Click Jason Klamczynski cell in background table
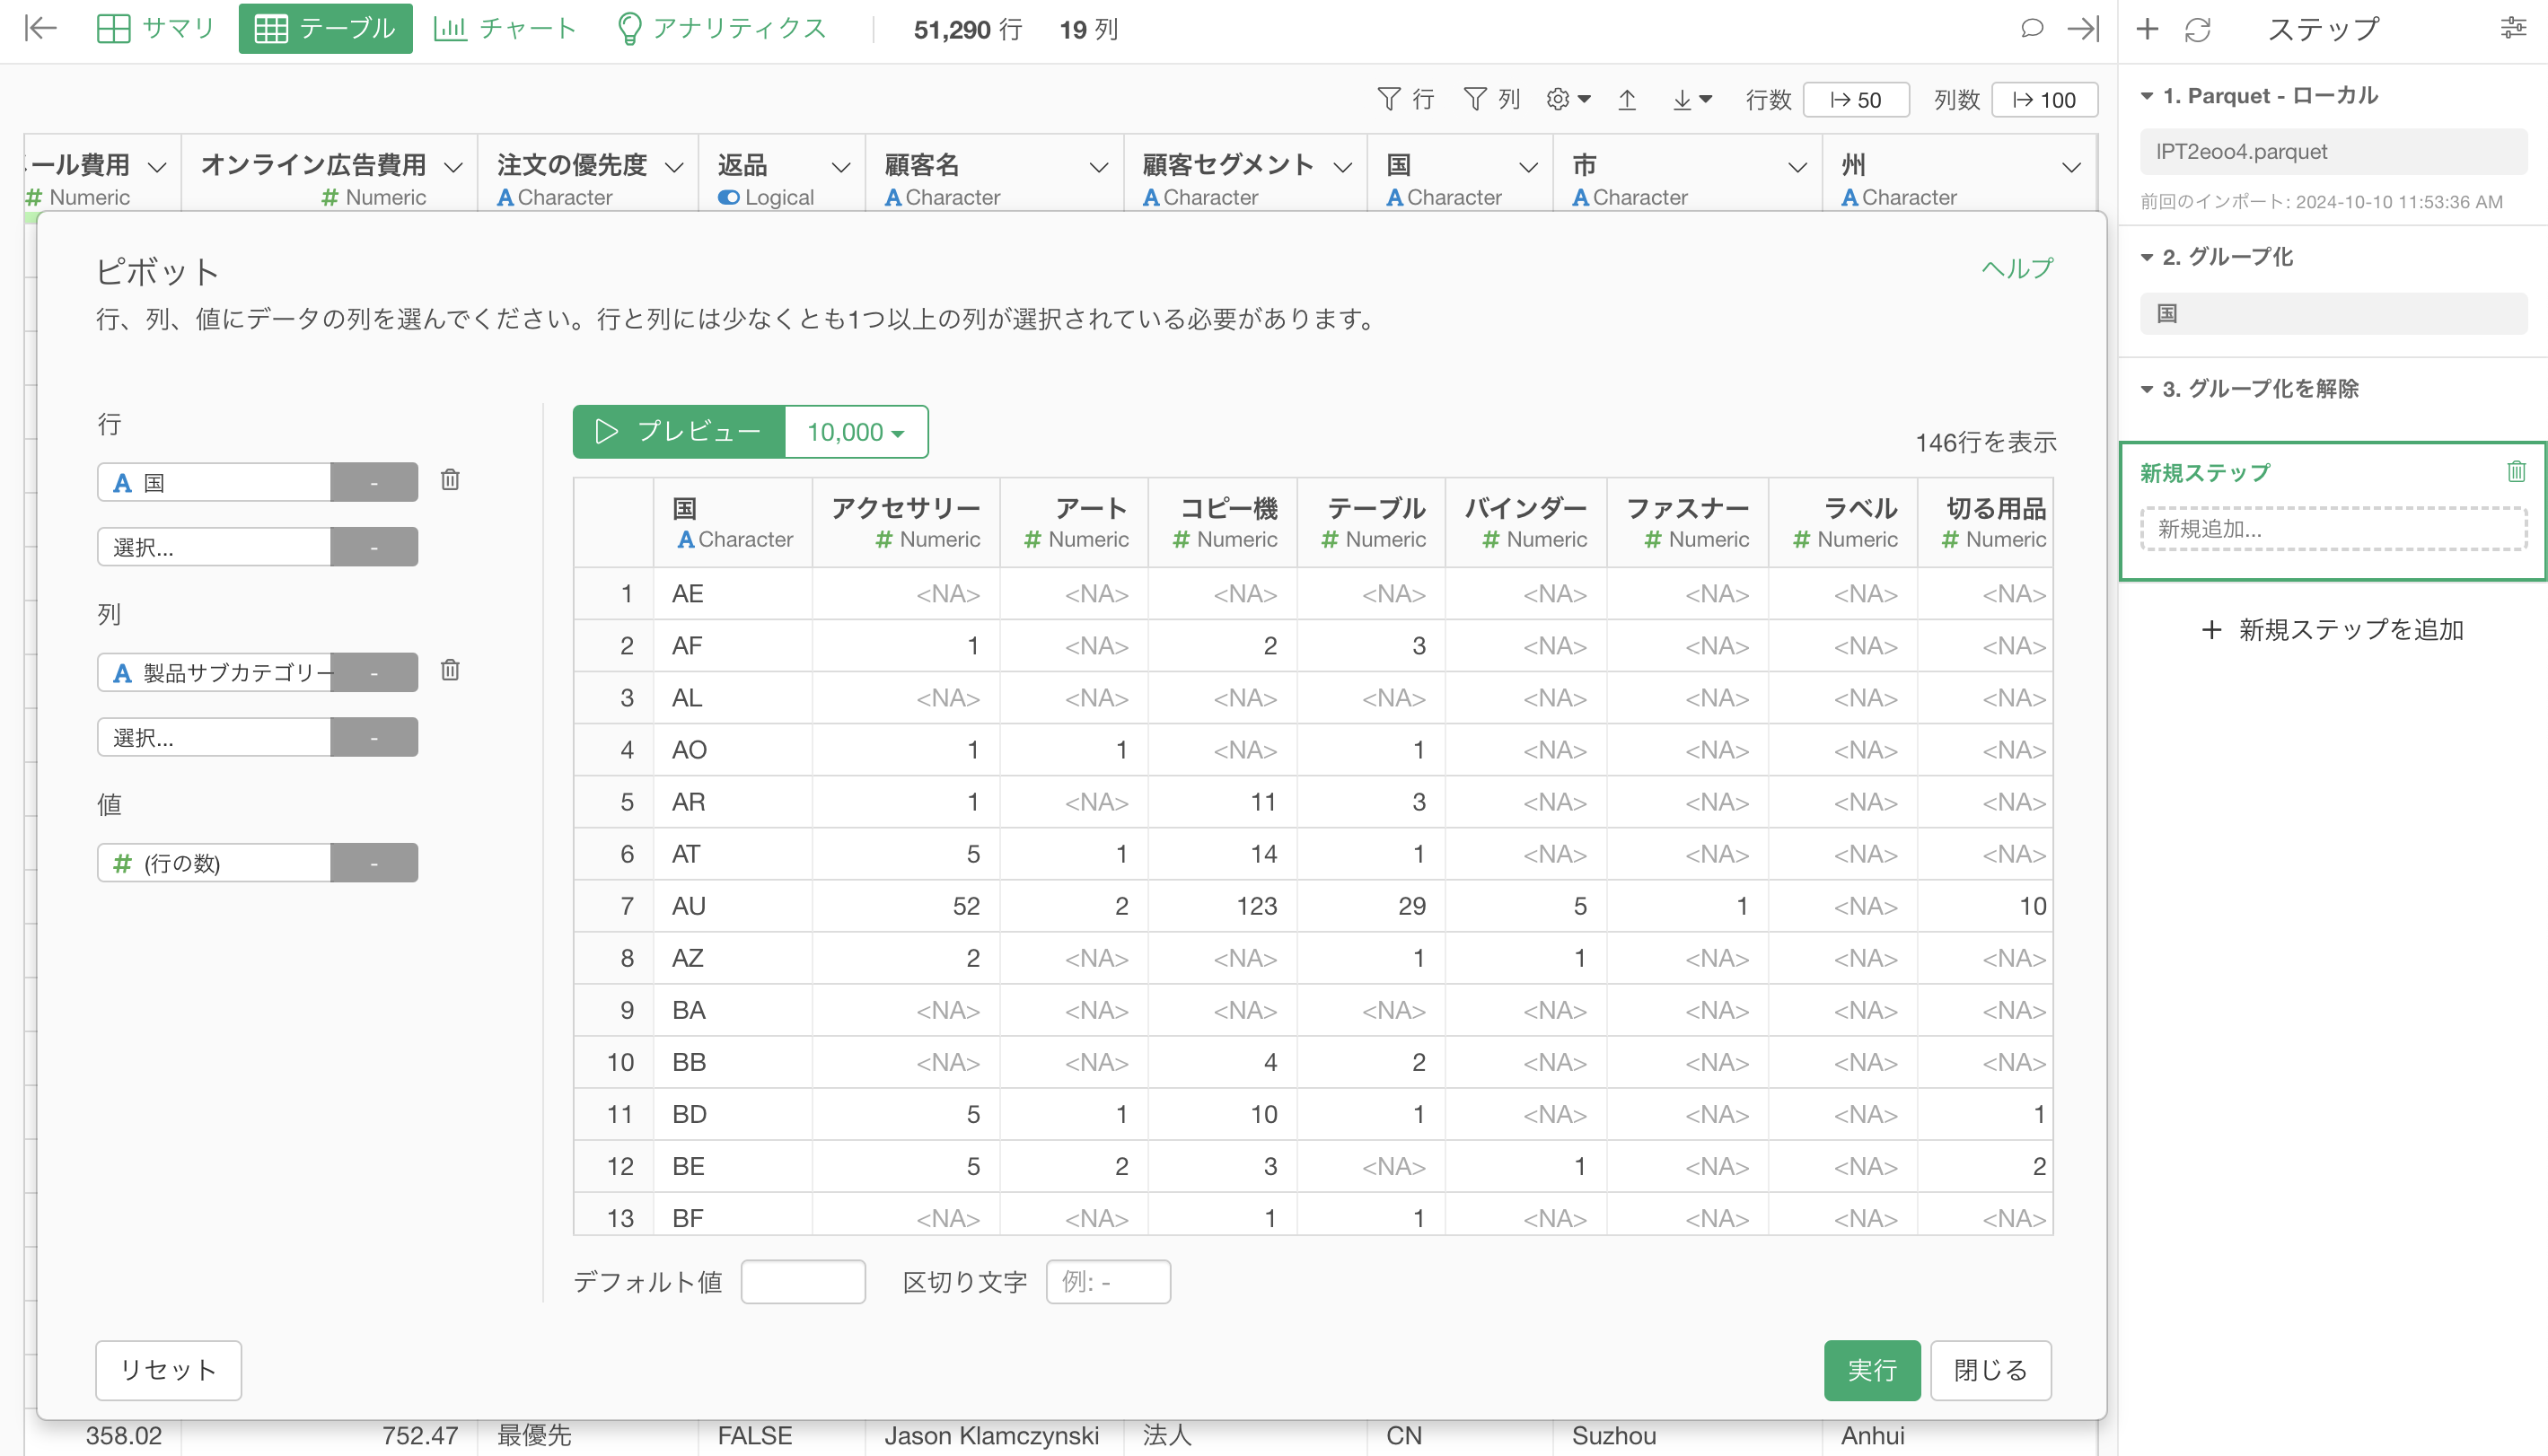This screenshot has height=1456, width=2548. pyautogui.click(x=992, y=1436)
